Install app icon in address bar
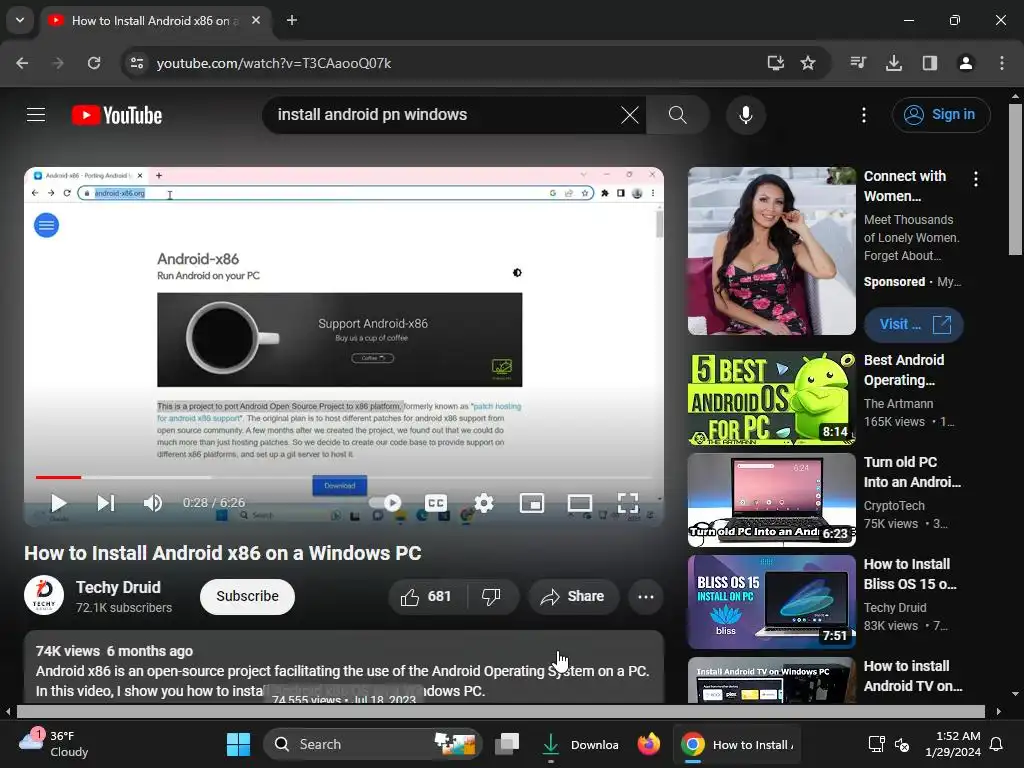The image size is (1024, 768). (775, 63)
